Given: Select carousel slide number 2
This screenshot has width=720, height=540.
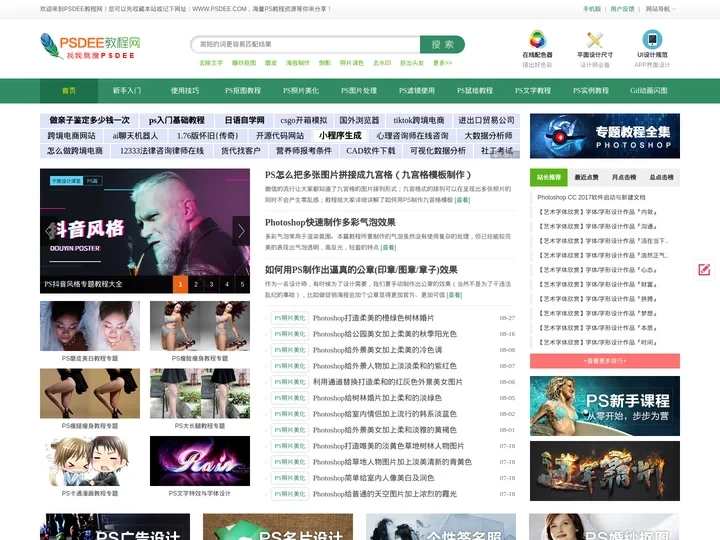Looking at the screenshot, I should (x=196, y=284).
